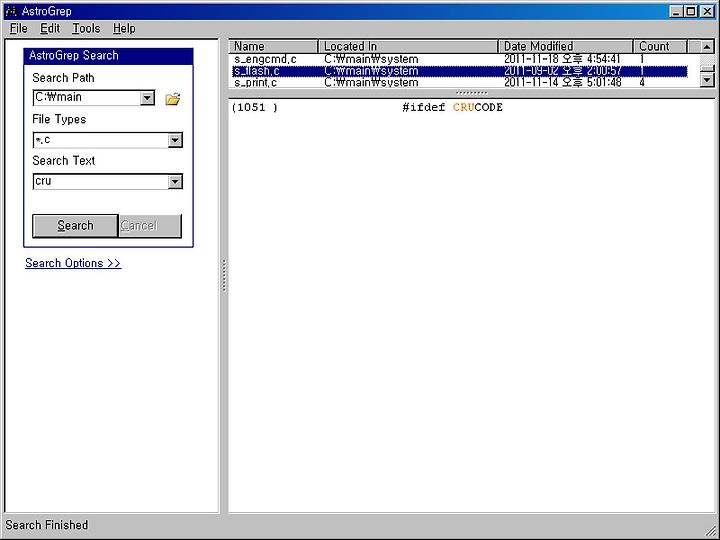Sort results by the Count column header
The width and height of the screenshot is (720, 540).
coord(660,46)
